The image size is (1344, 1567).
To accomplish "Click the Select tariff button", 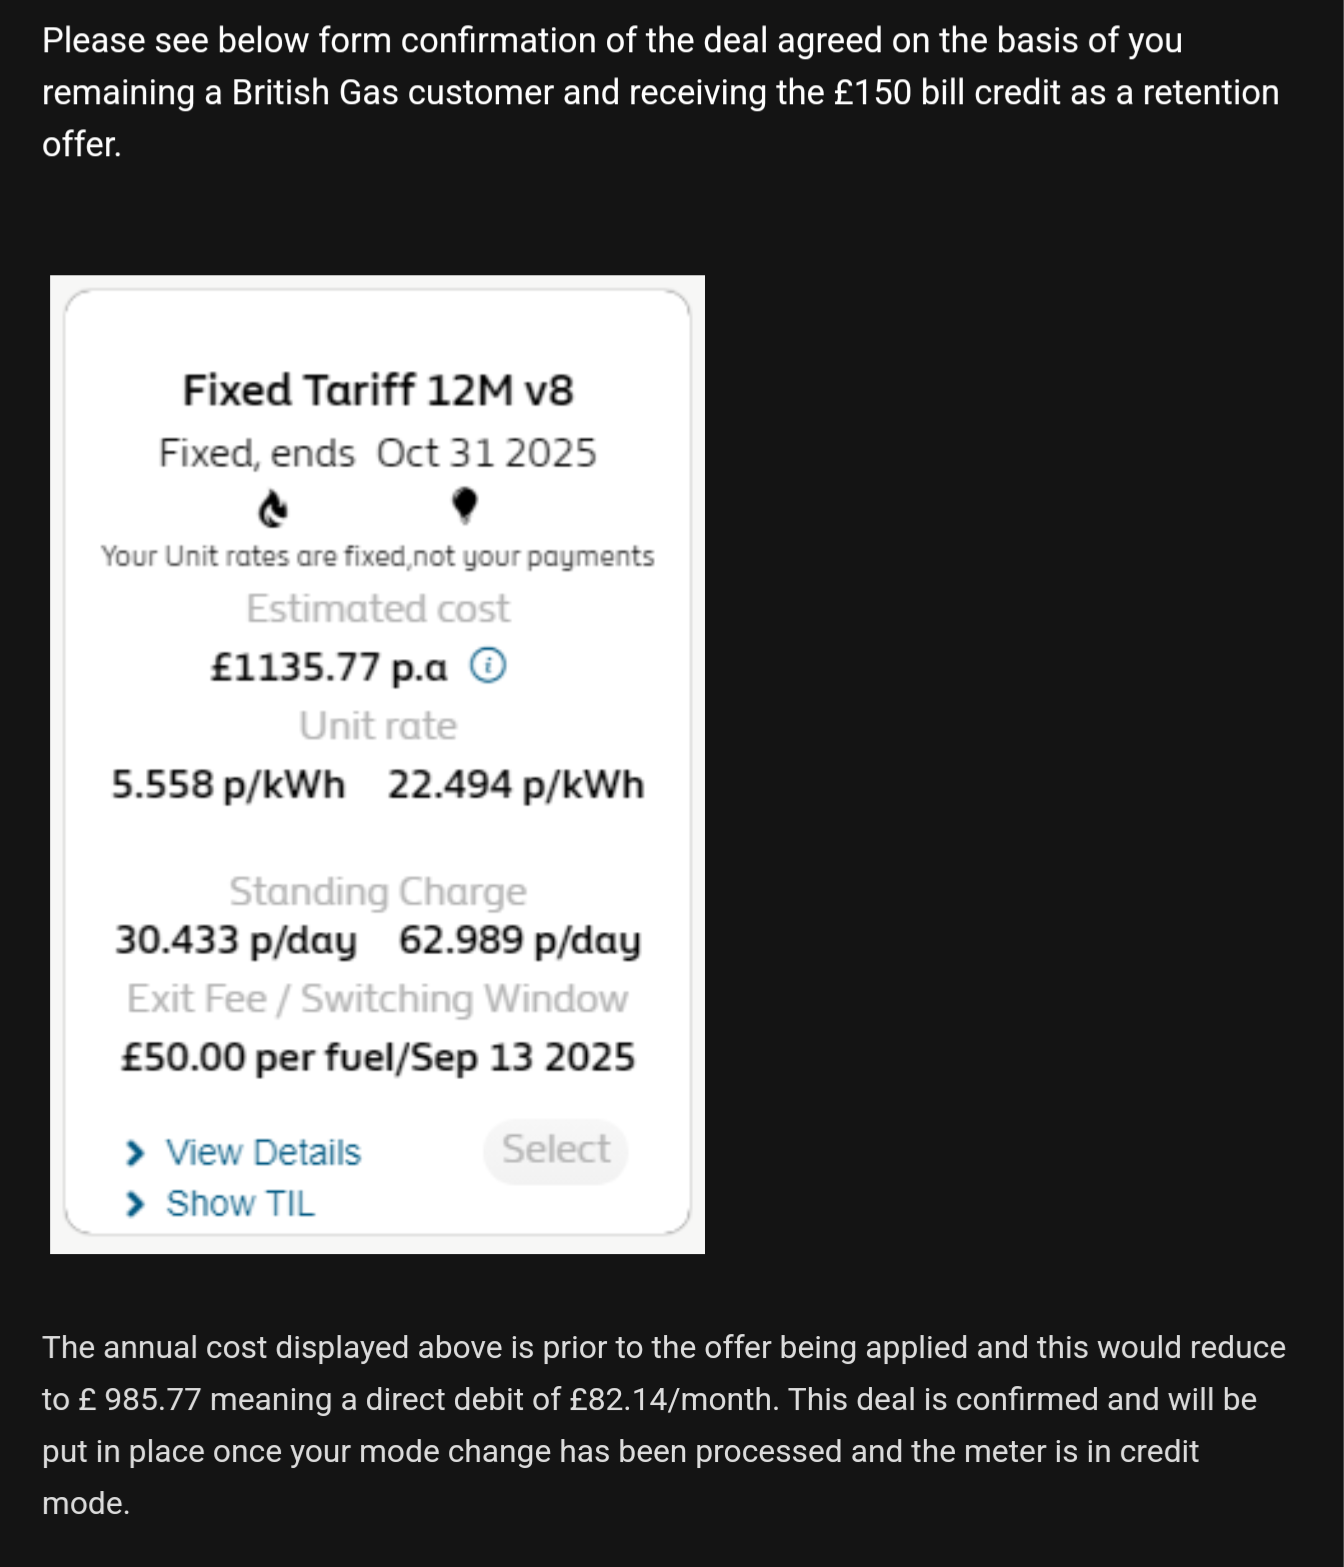I will (x=556, y=1151).
